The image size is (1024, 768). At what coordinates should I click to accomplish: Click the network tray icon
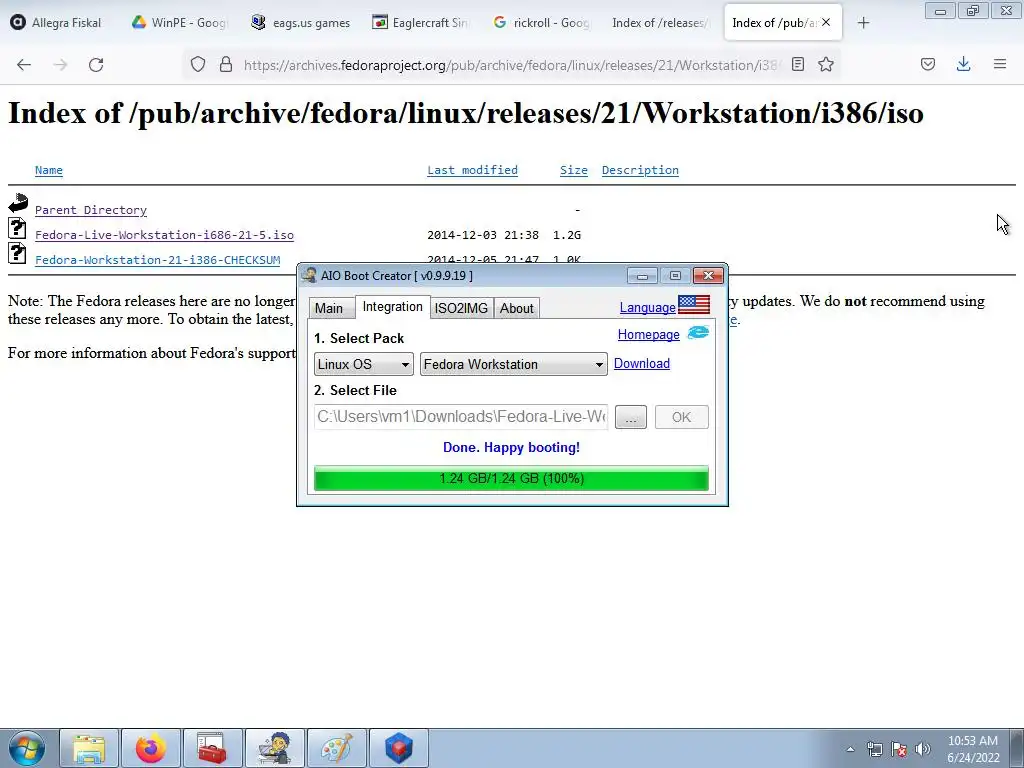pyautogui.click(x=874, y=750)
